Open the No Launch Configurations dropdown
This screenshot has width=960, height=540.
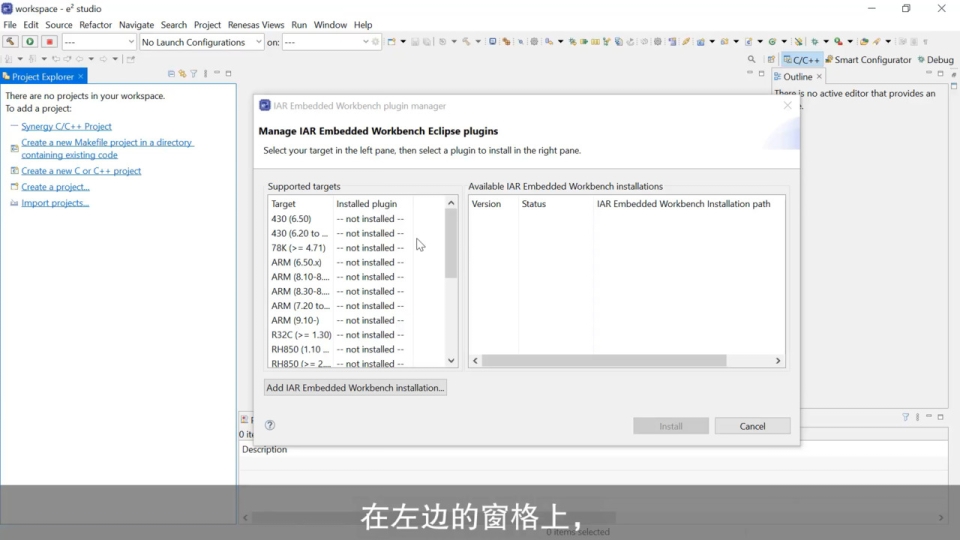[x=201, y=42]
